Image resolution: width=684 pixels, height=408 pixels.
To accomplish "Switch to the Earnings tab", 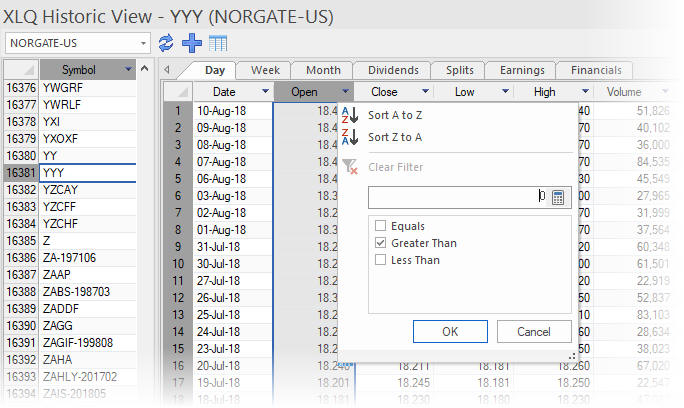I will (522, 70).
